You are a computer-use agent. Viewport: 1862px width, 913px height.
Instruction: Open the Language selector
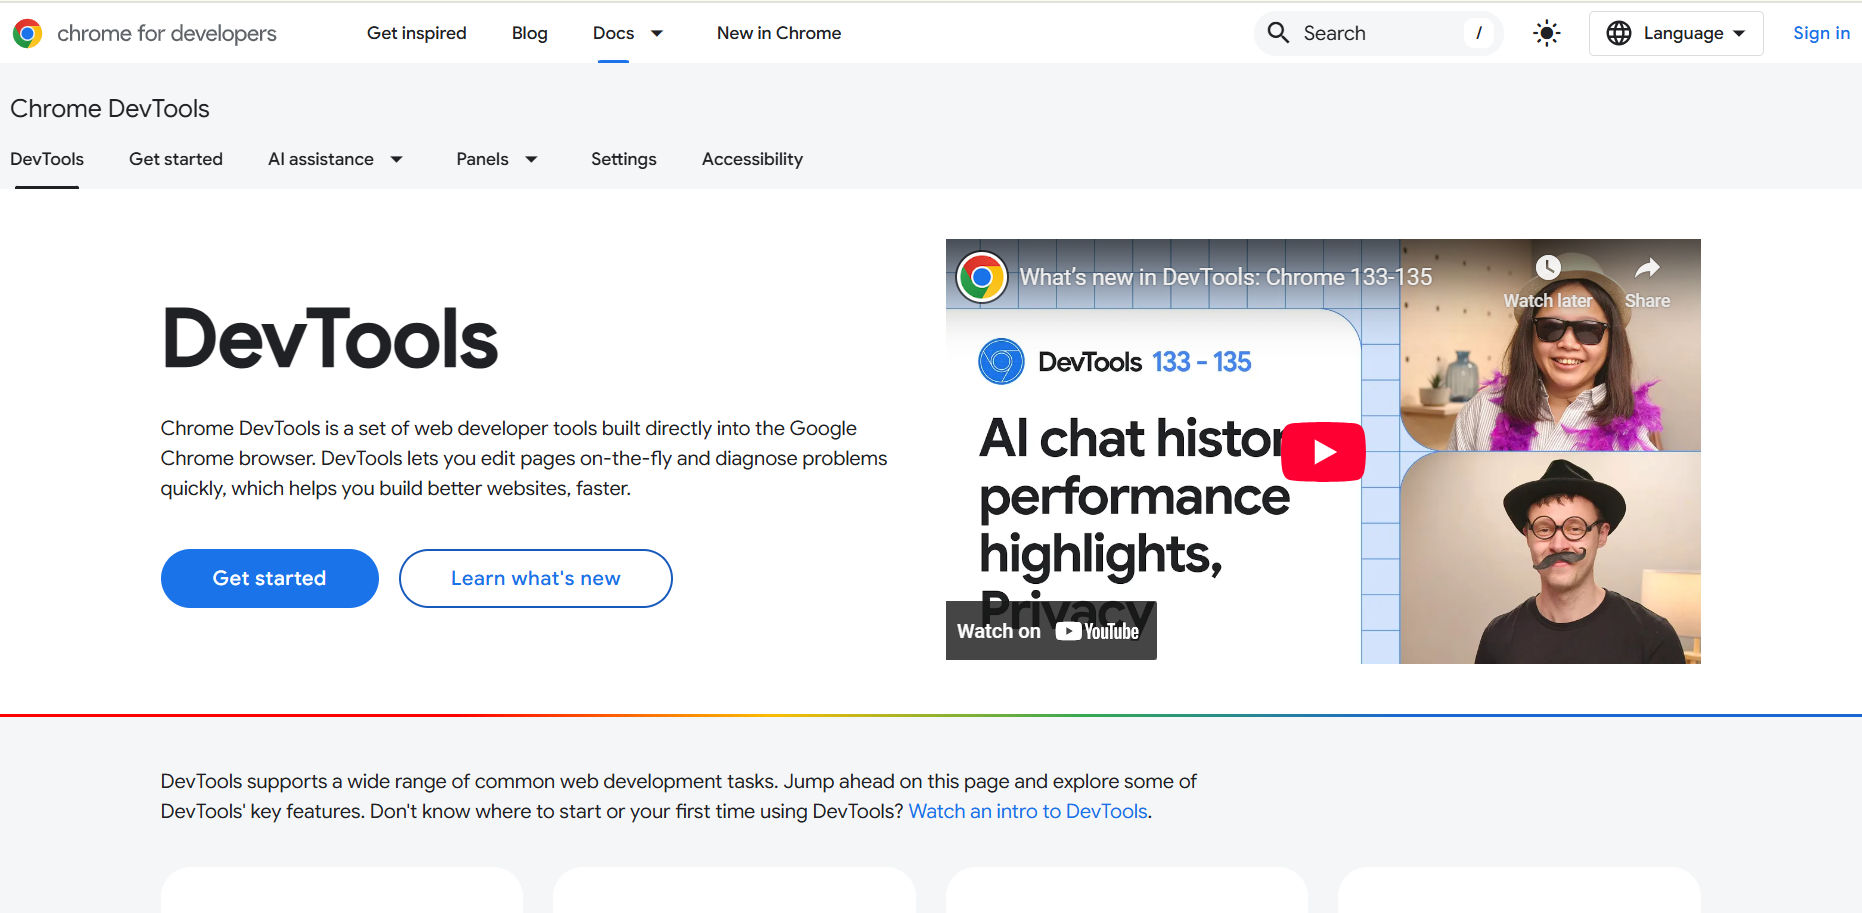pyautogui.click(x=1684, y=32)
